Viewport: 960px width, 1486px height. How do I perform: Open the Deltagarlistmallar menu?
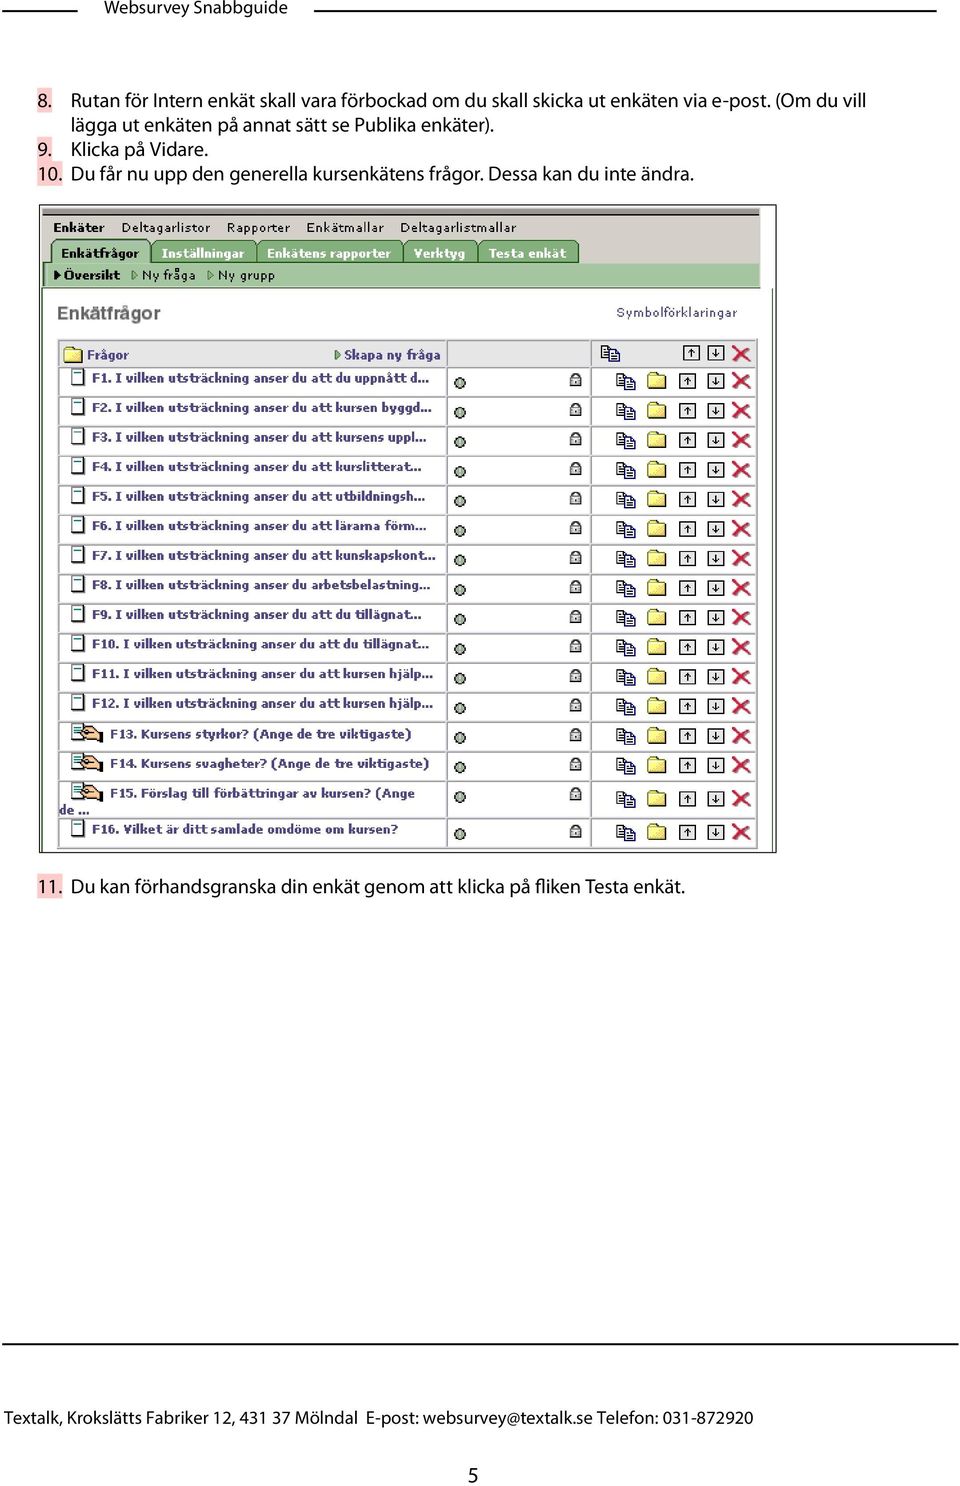coord(458,228)
